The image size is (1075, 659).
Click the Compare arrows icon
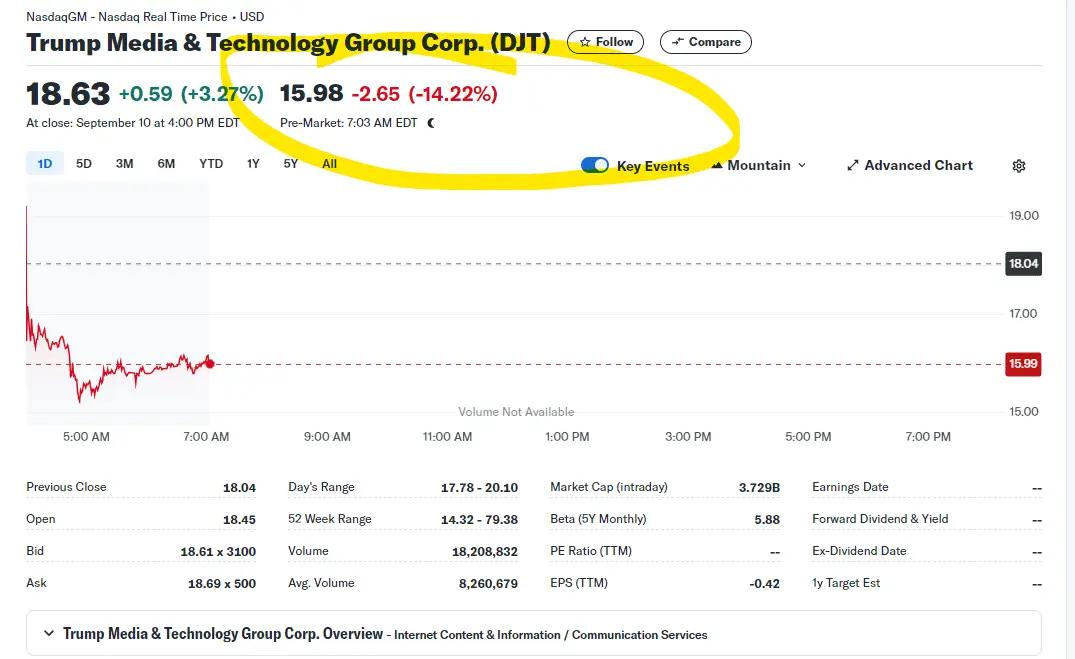coord(677,42)
